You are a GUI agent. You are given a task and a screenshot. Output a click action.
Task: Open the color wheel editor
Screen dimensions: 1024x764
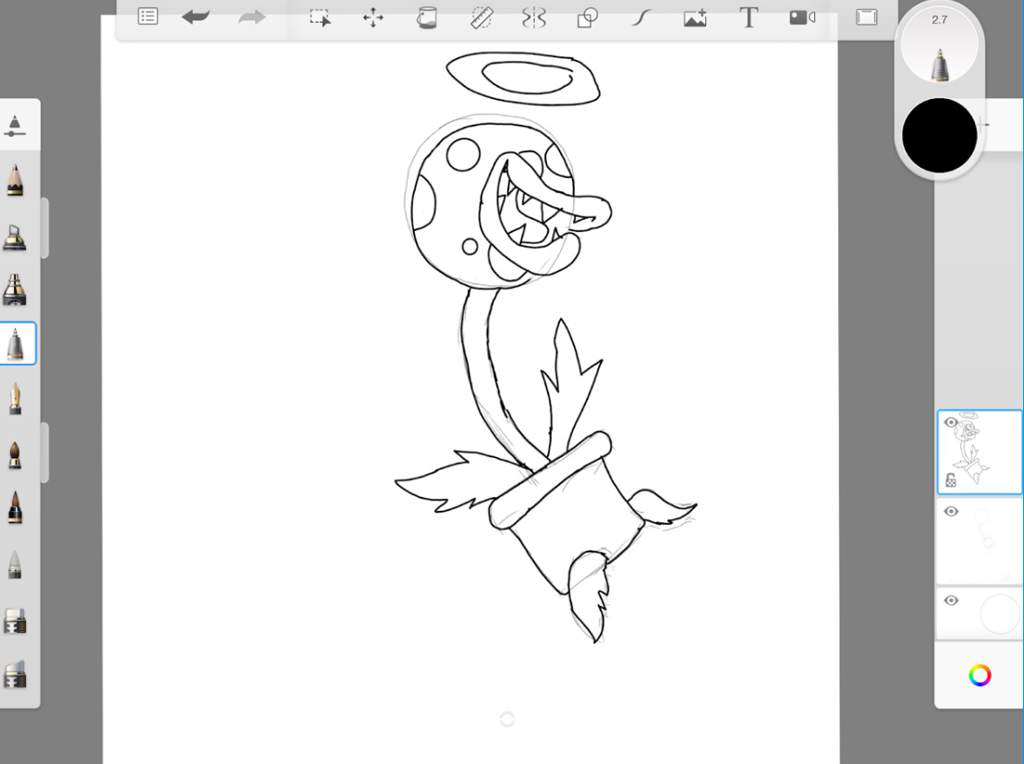[x=980, y=675]
